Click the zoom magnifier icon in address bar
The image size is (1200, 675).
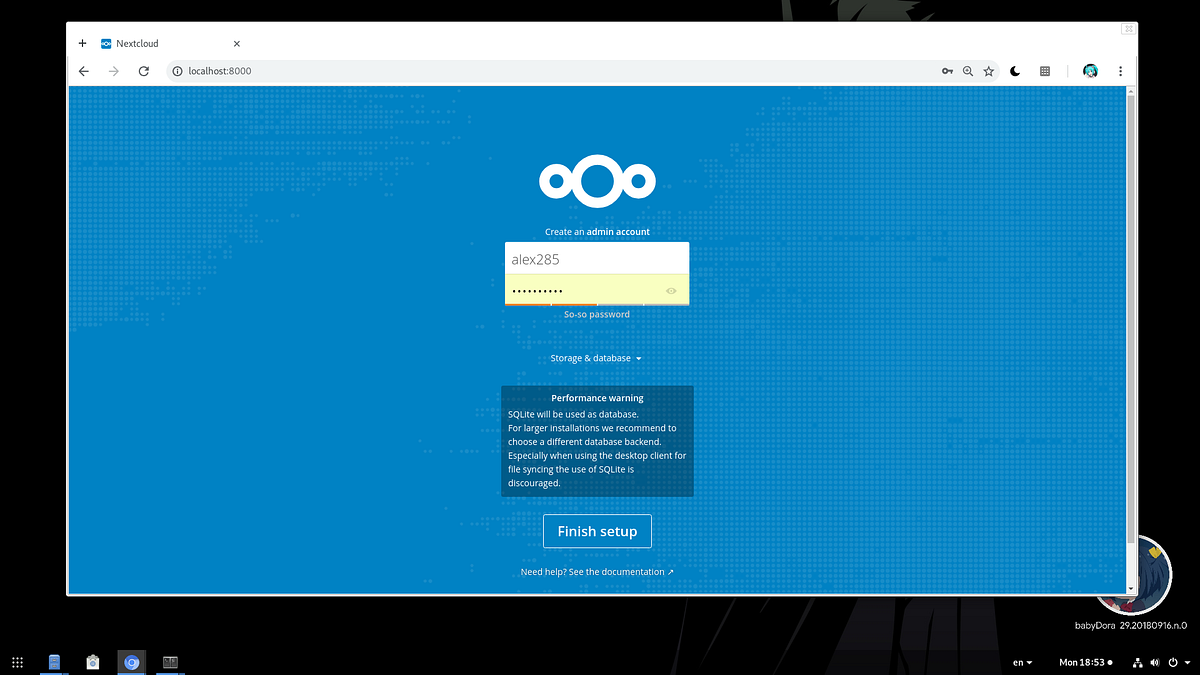(x=967, y=71)
